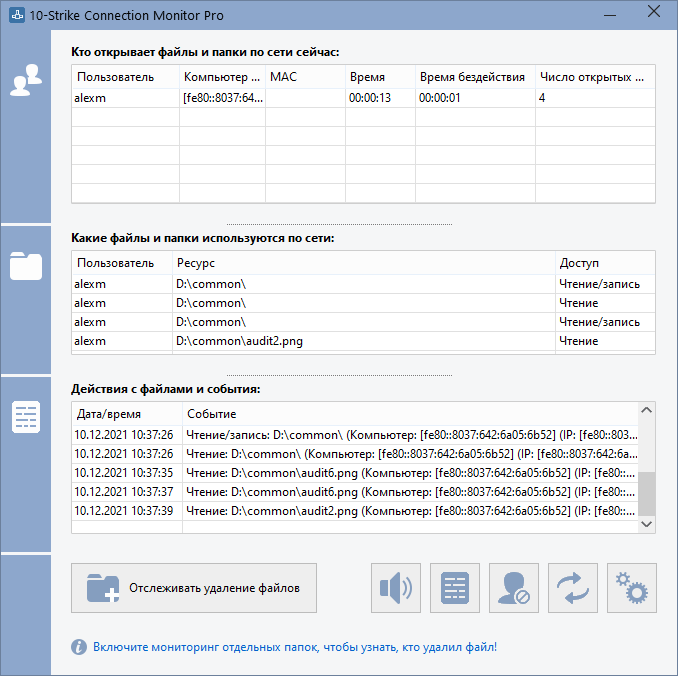
Task: Click the 00:00:13 time cell
Action: point(381,98)
